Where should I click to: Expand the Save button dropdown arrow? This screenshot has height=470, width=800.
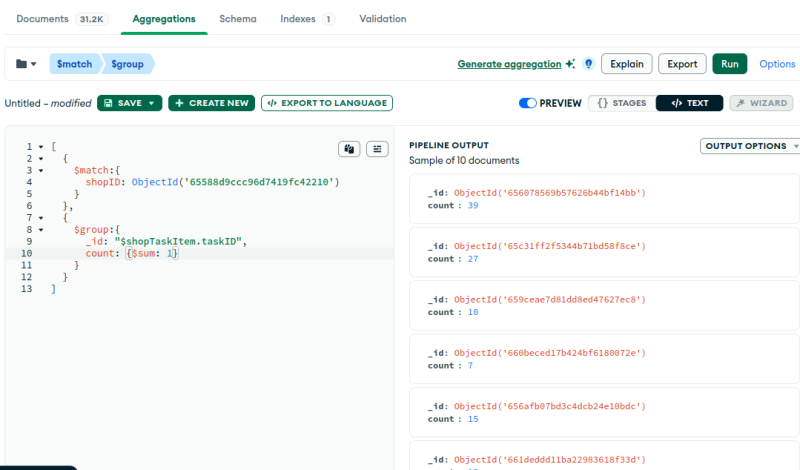tap(152, 103)
